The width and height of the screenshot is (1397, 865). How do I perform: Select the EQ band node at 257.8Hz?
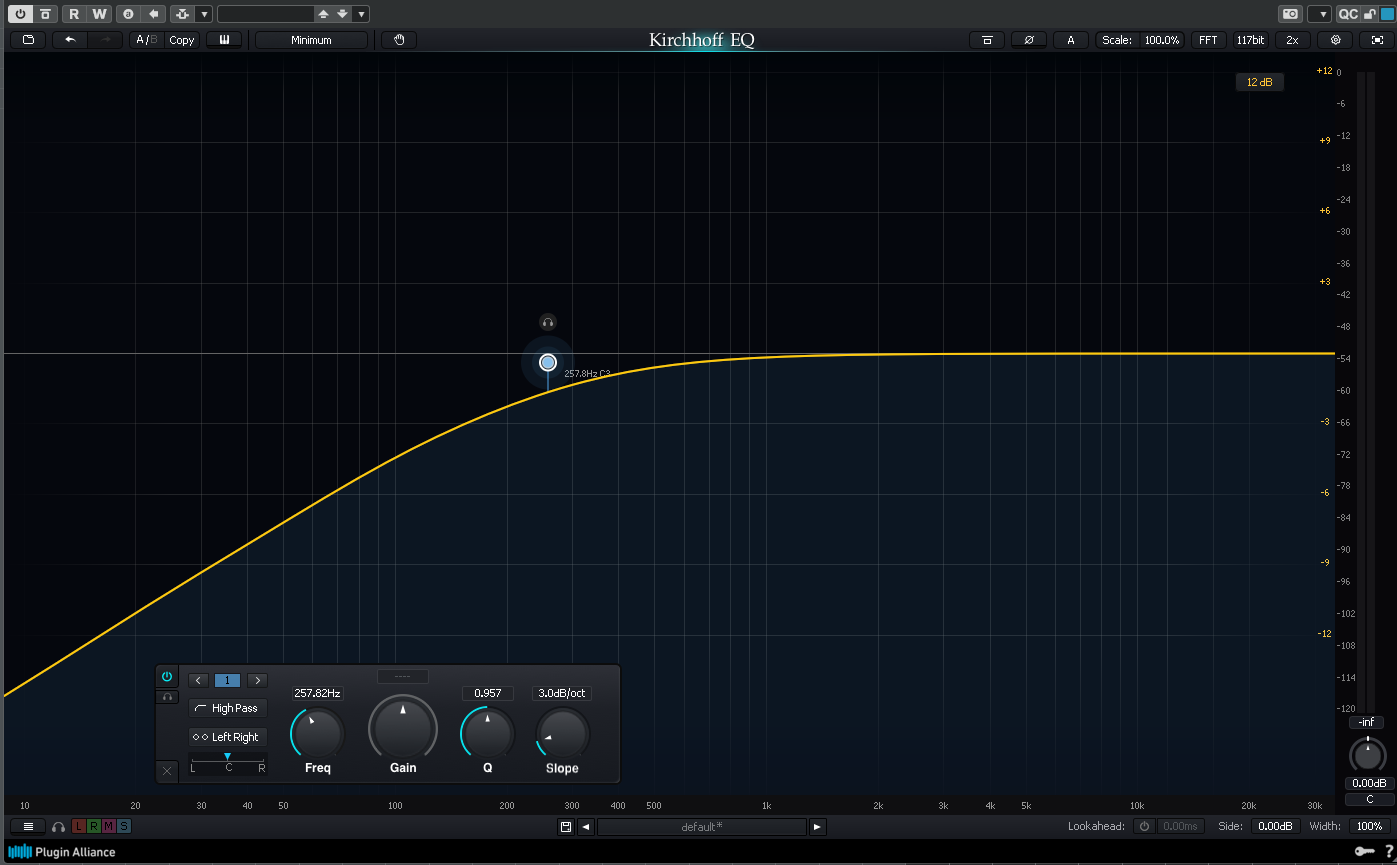pyautogui.click(x=548, y=362)
